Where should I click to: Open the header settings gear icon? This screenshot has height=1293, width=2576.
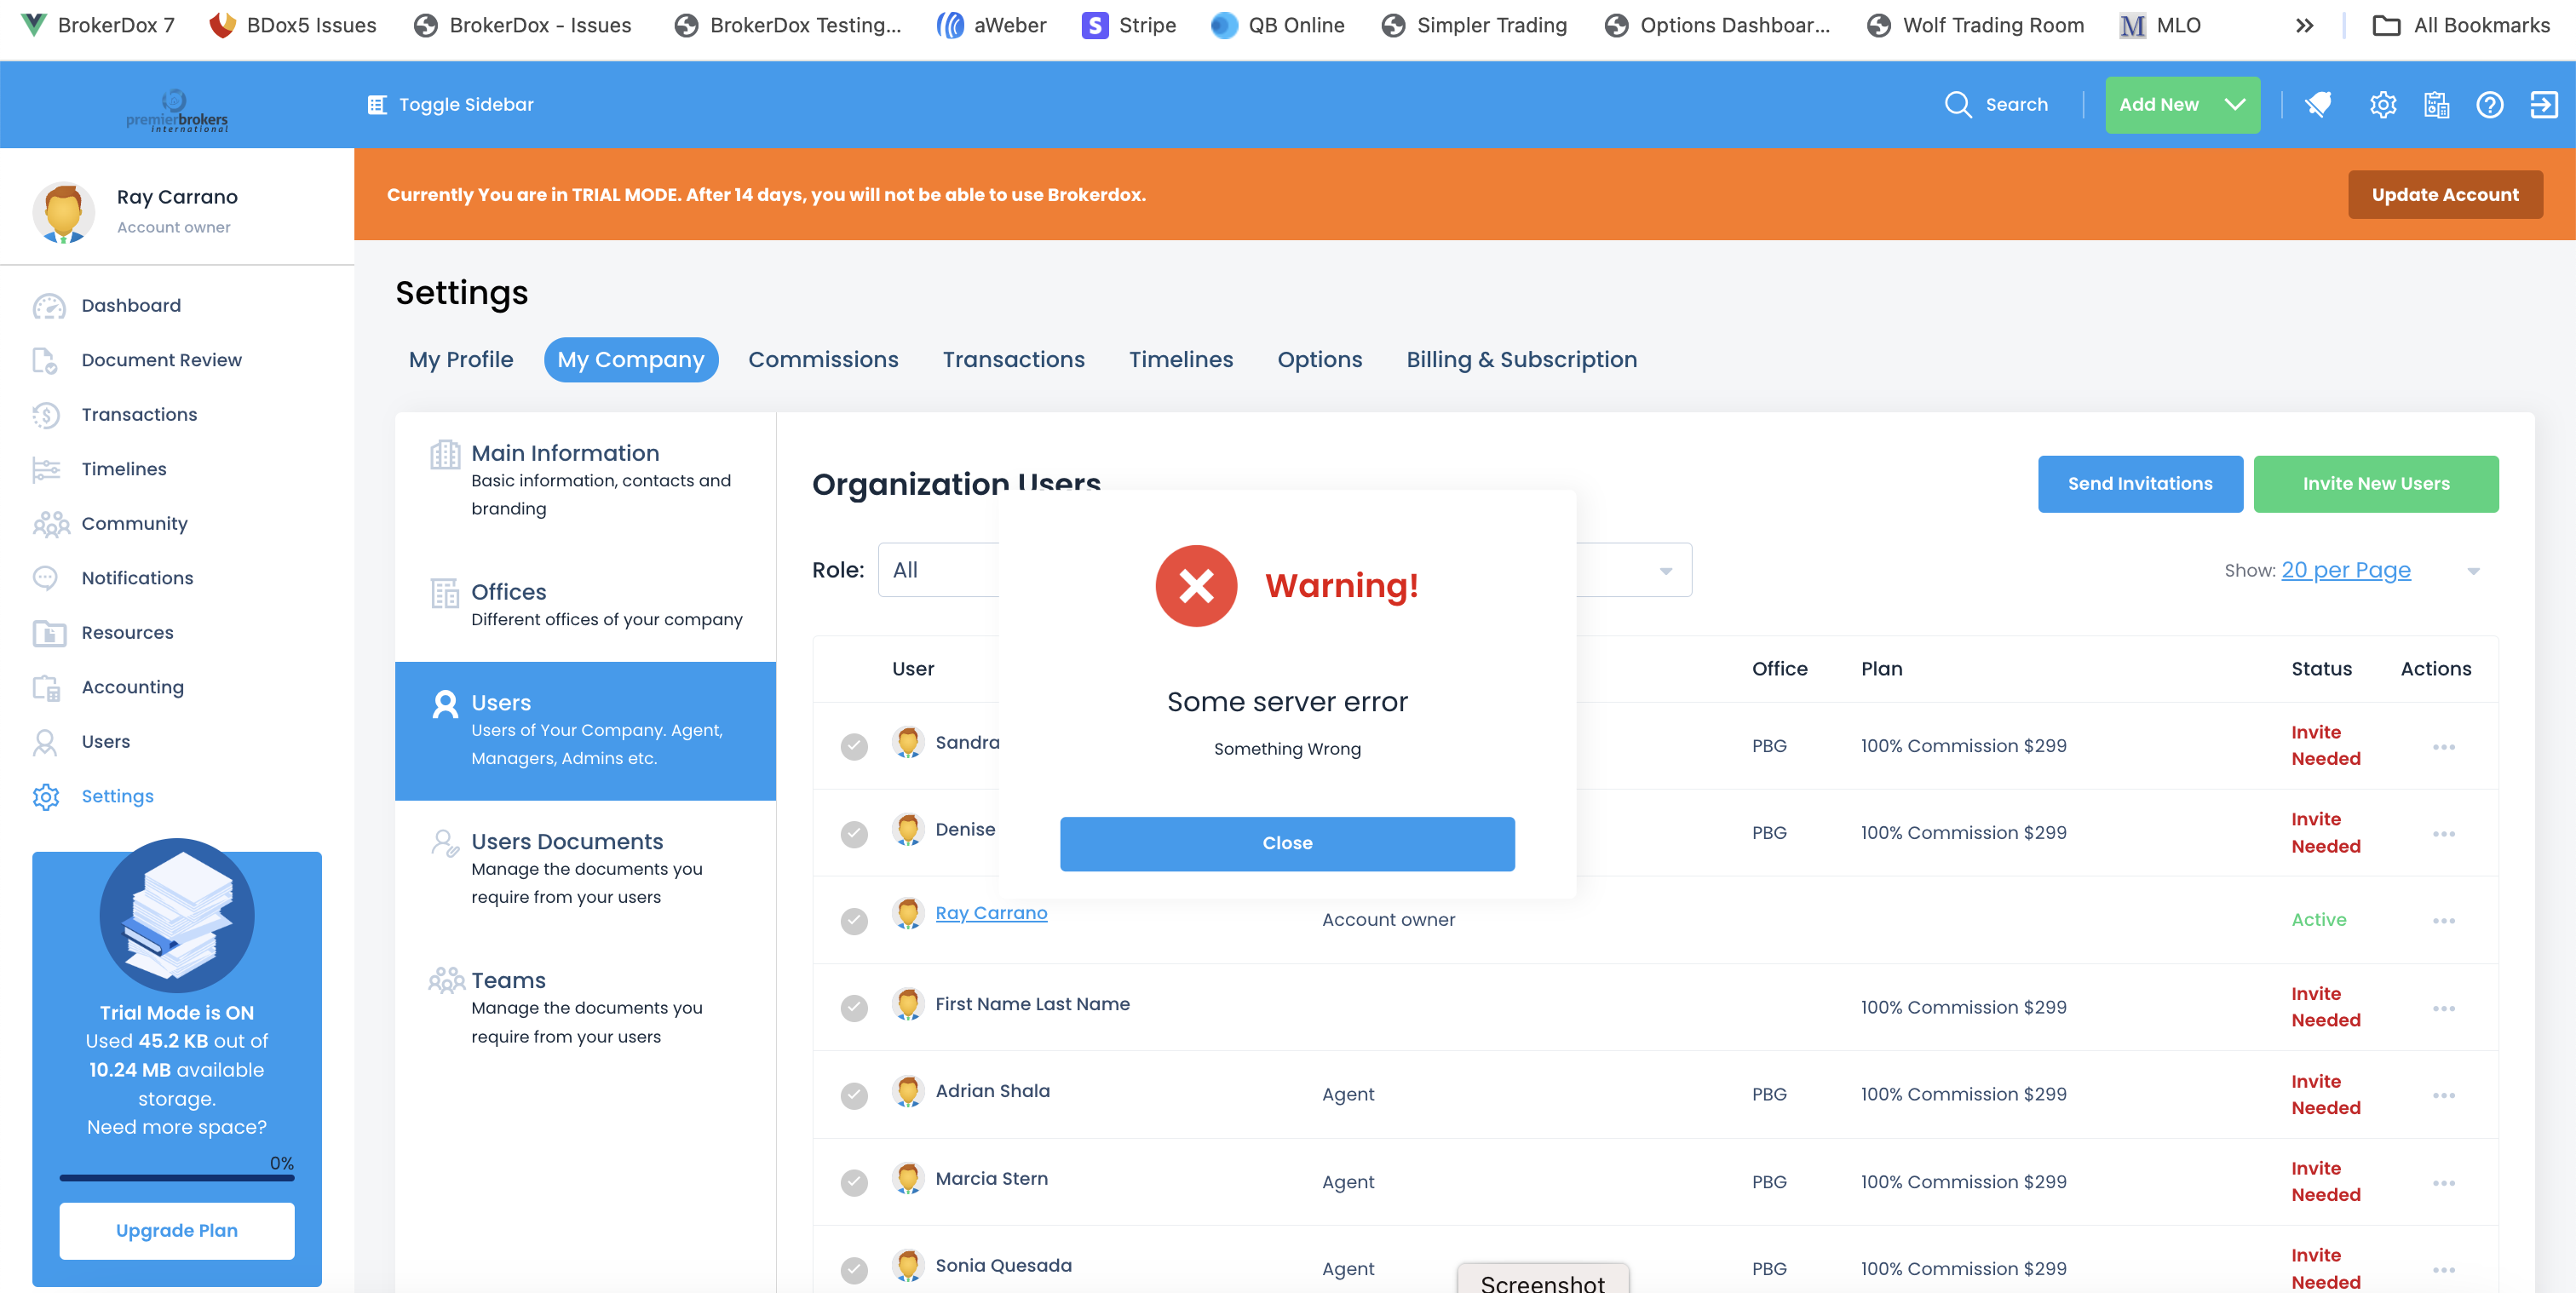pos(2383,105)
